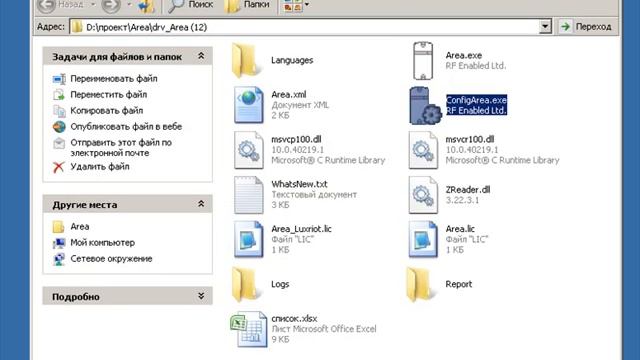Go forward with the Forward arrow button
The width and height of the screenshot is (640, 360).
point(110,5)
